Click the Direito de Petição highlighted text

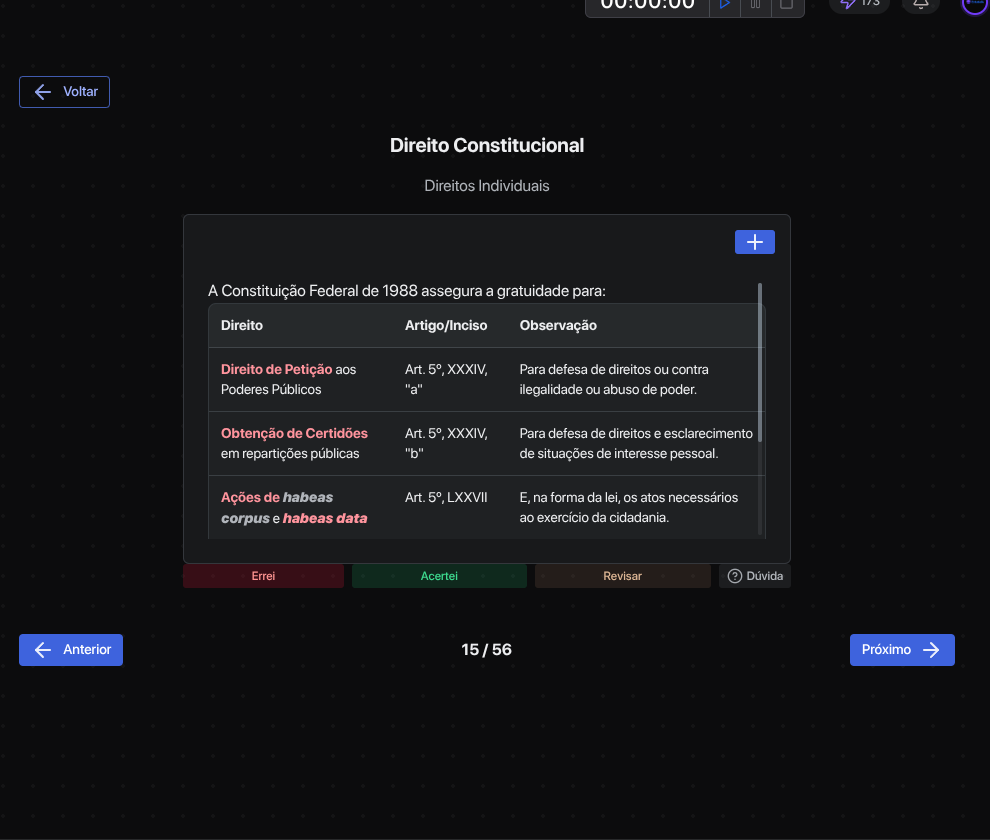[x=276, y=369]
